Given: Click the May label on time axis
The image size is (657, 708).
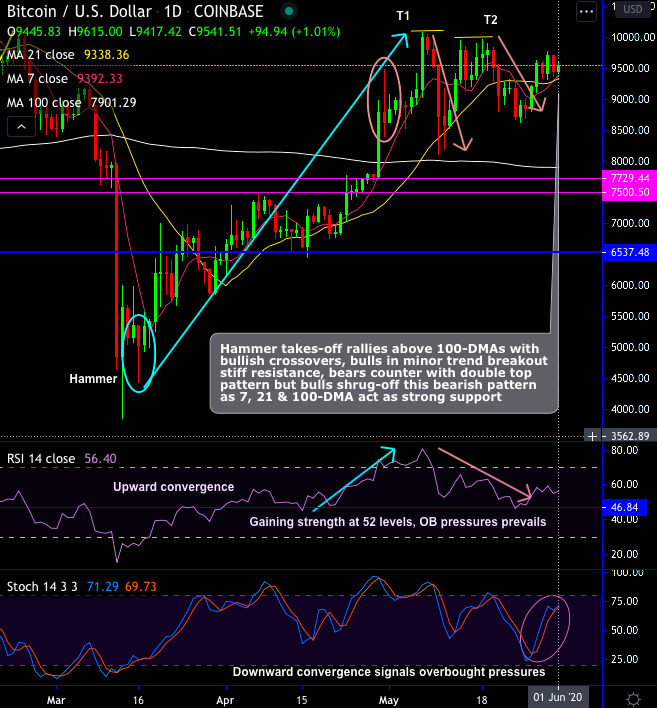Looking at the screenshot, I should coord(388,700).
